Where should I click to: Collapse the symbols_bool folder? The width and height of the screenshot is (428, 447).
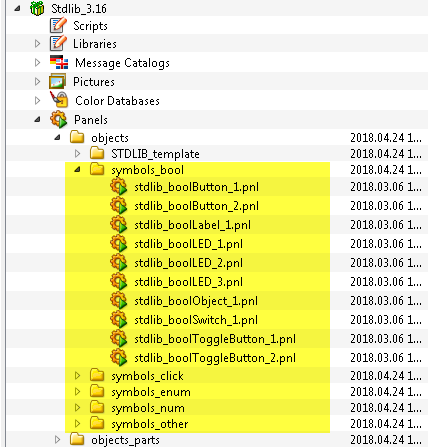[77, 169]
